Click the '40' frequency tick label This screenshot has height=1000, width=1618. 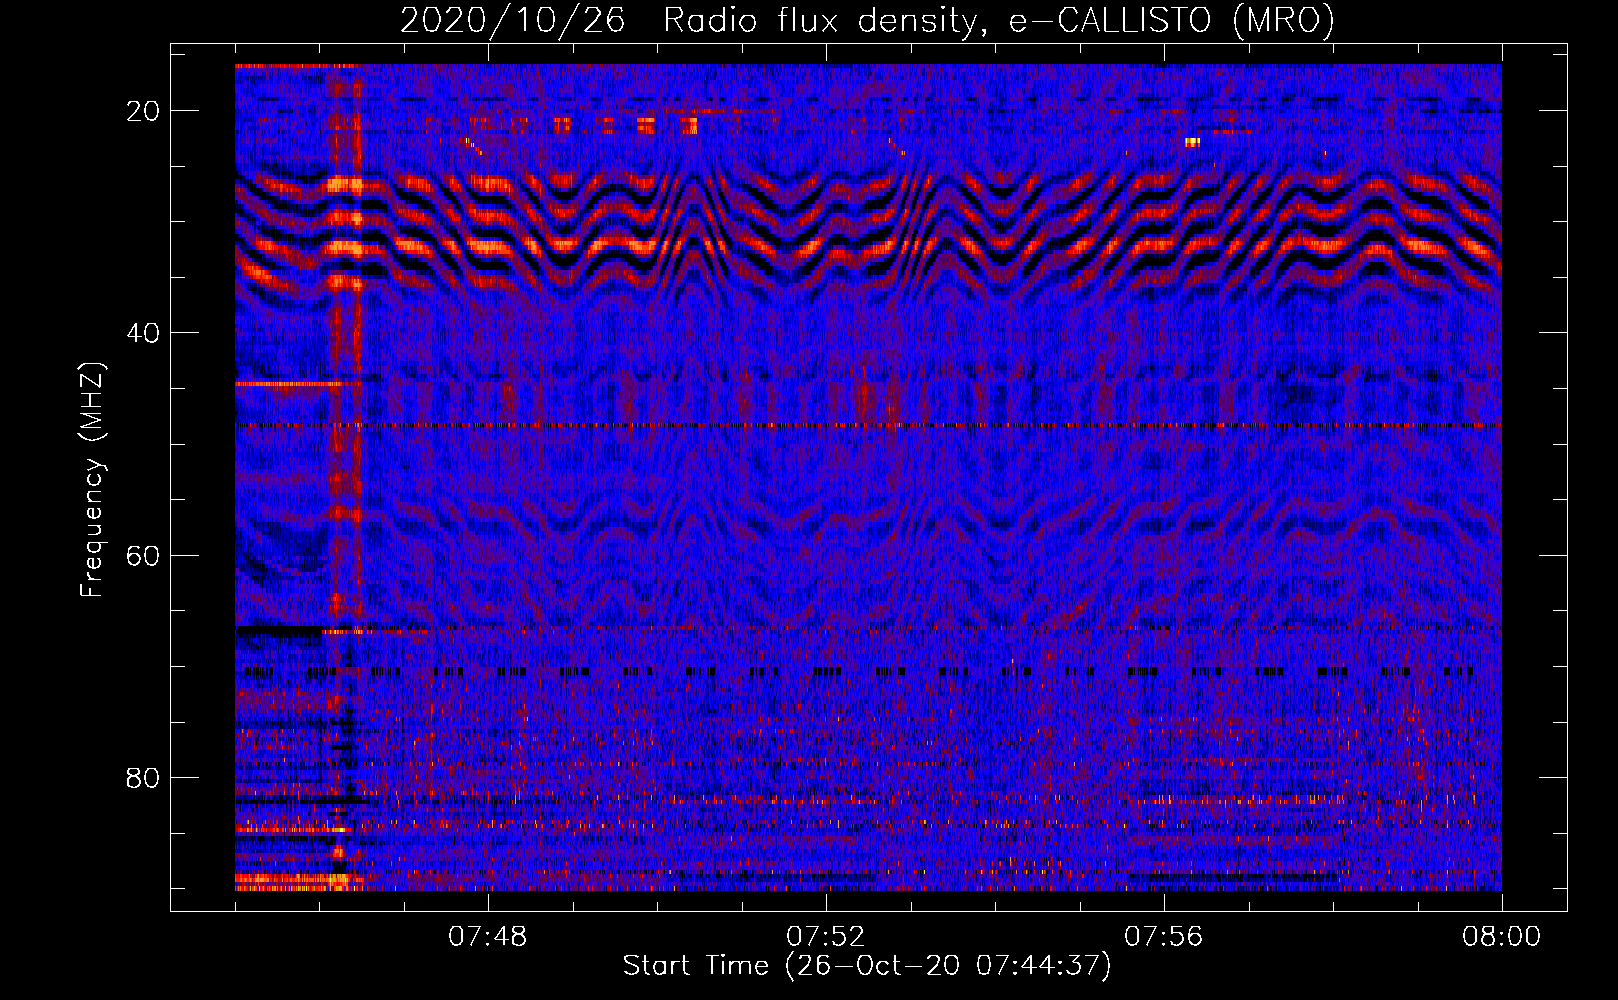tap(143, 333)
